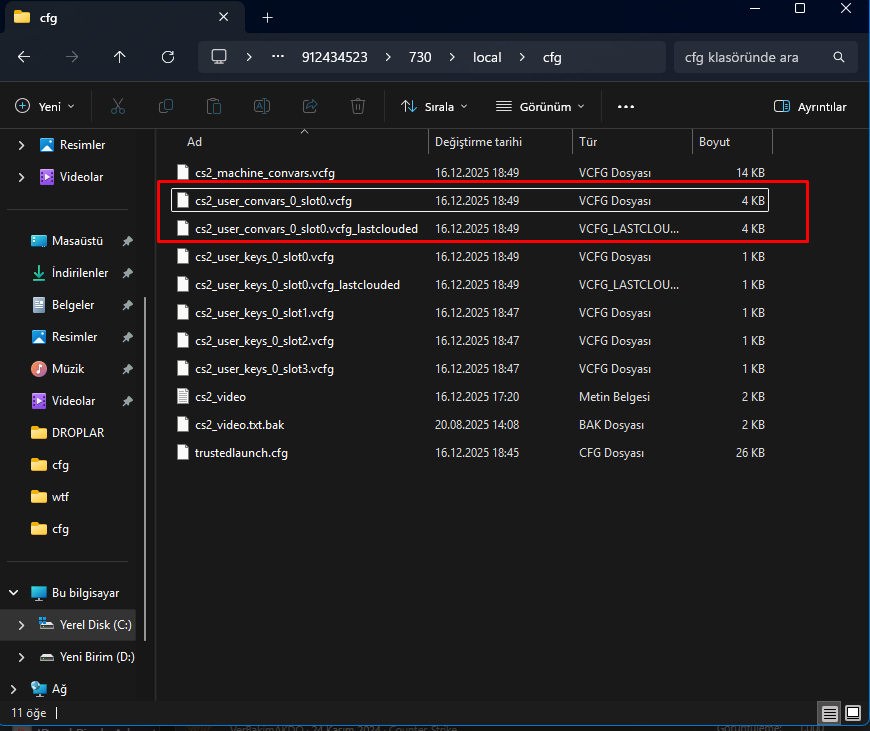Open a new tab with plus button
This screenshot has width=870, height=731.
tap(267, 18)
